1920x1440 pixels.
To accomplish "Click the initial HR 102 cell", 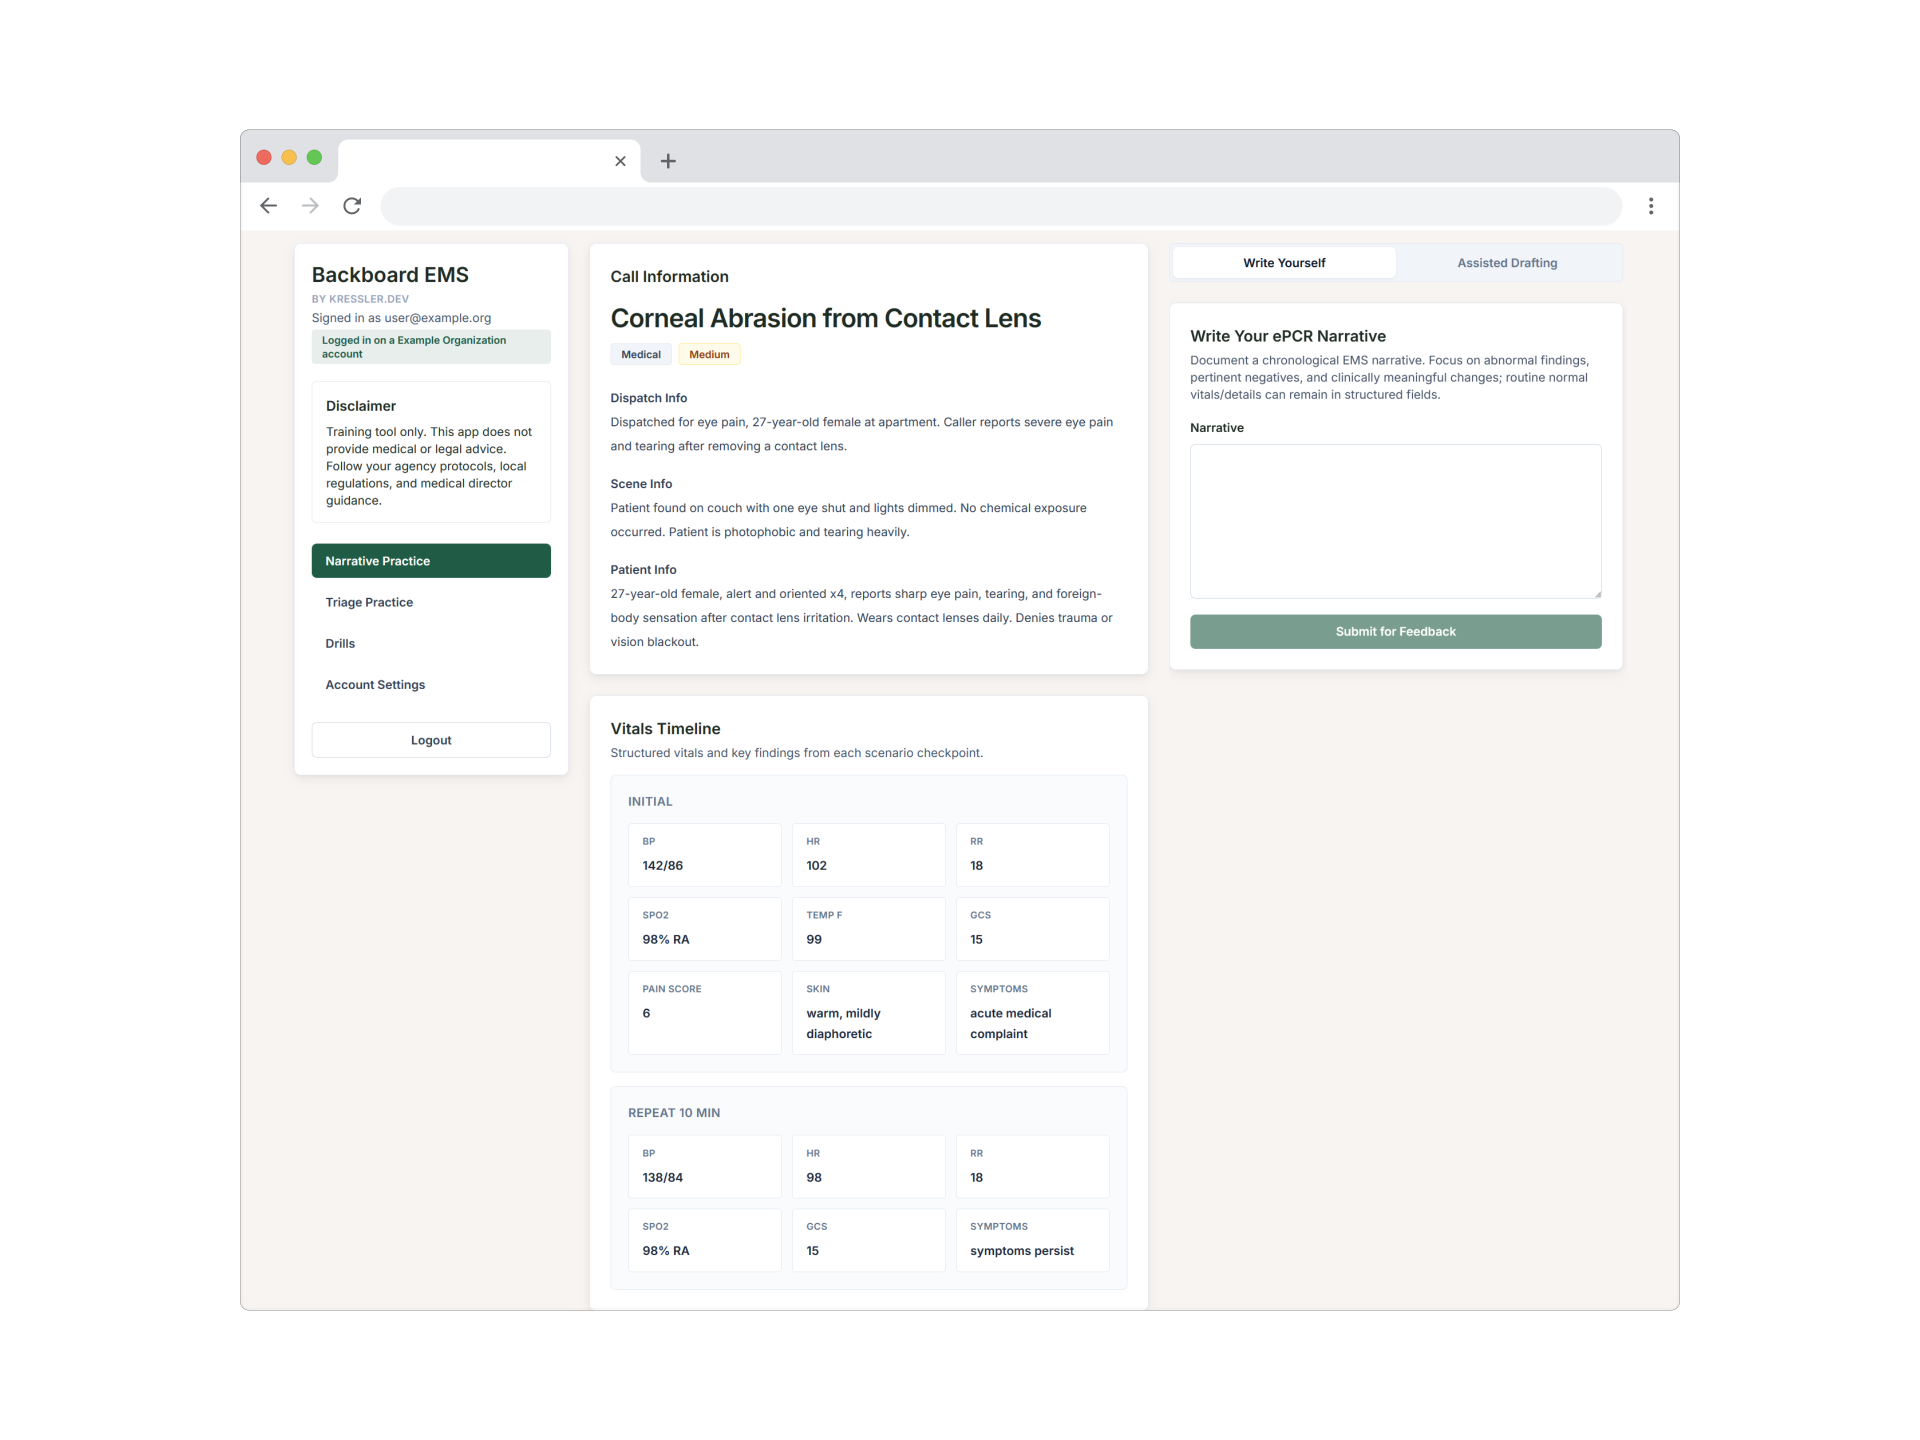I will point(869,855).
